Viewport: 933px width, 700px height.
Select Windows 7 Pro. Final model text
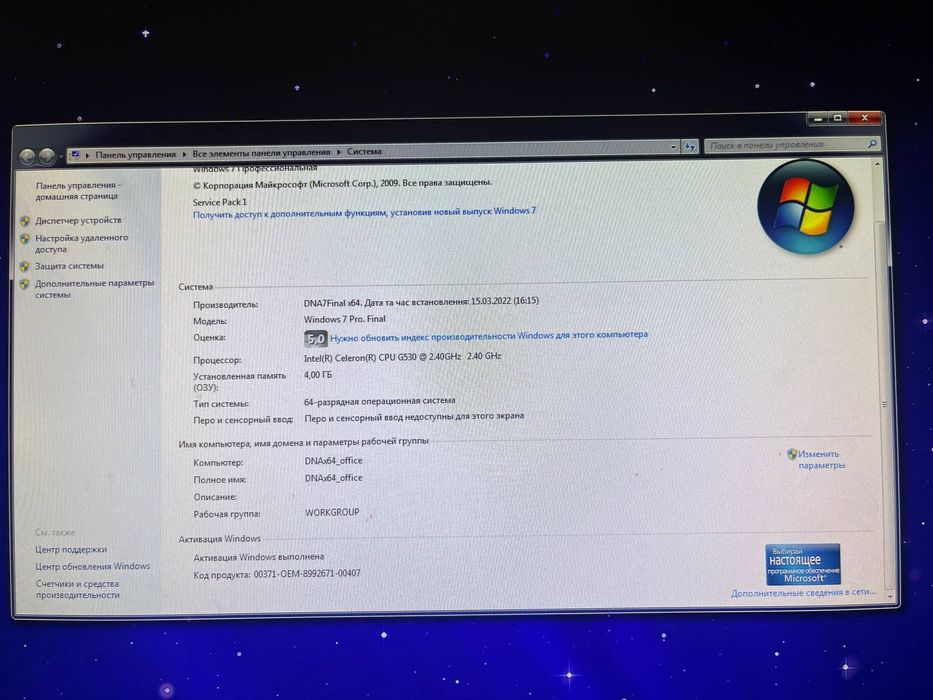(345, 319)
